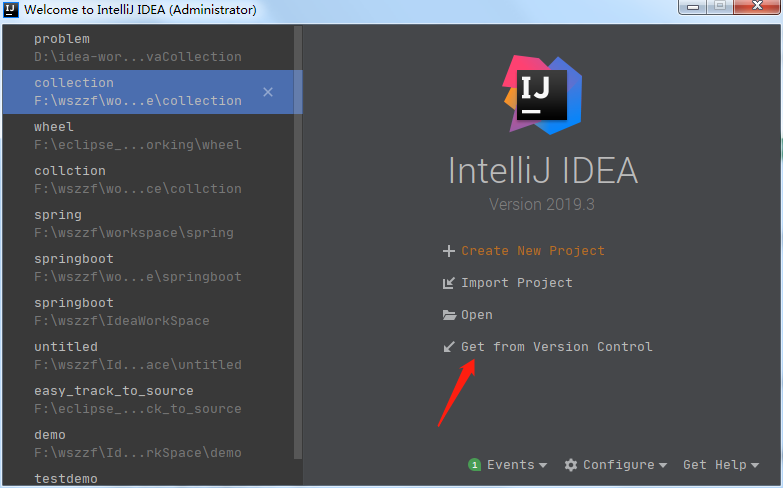Click the IJ icon in the title bar
The image size is (783, 488).
10,9
